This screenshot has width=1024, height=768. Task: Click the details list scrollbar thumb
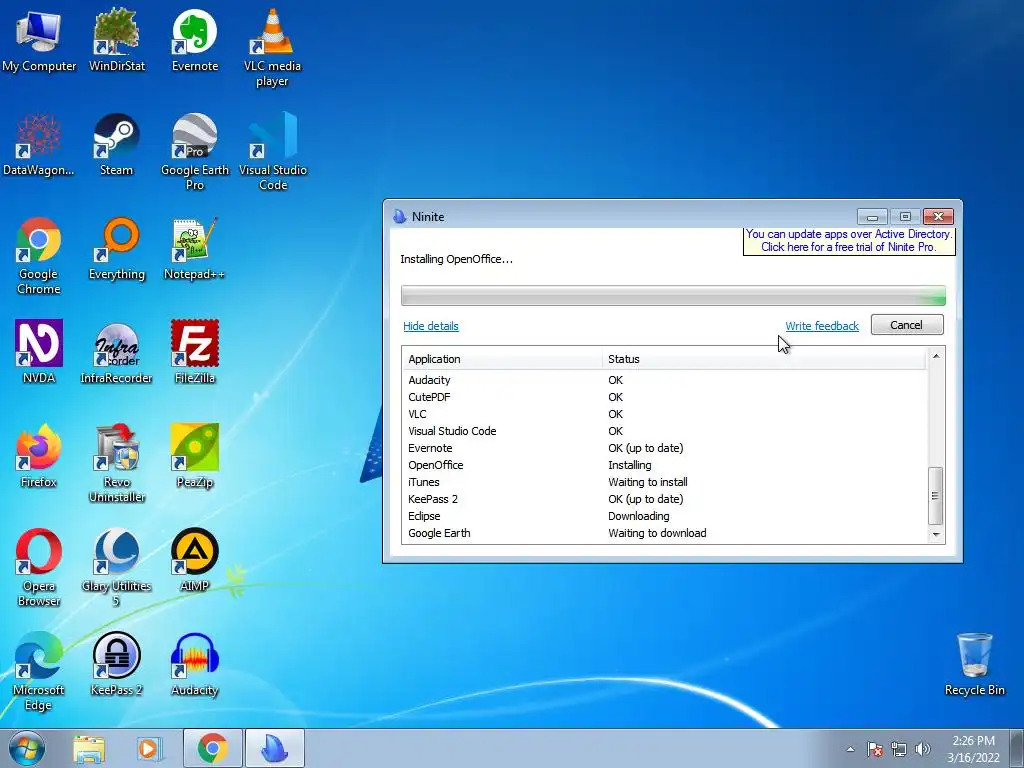coord(936,496)
